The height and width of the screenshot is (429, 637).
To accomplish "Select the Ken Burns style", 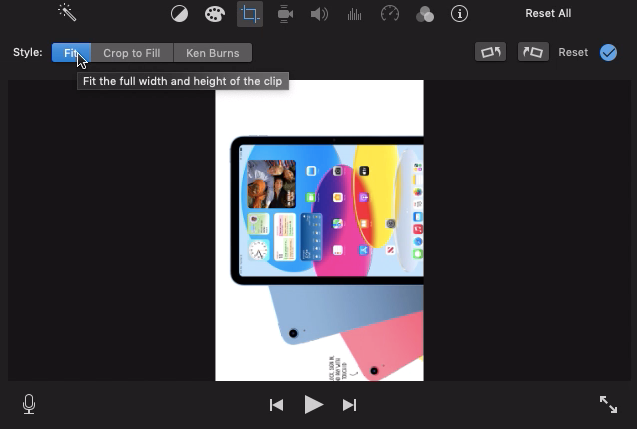I will tap(212, 53).
